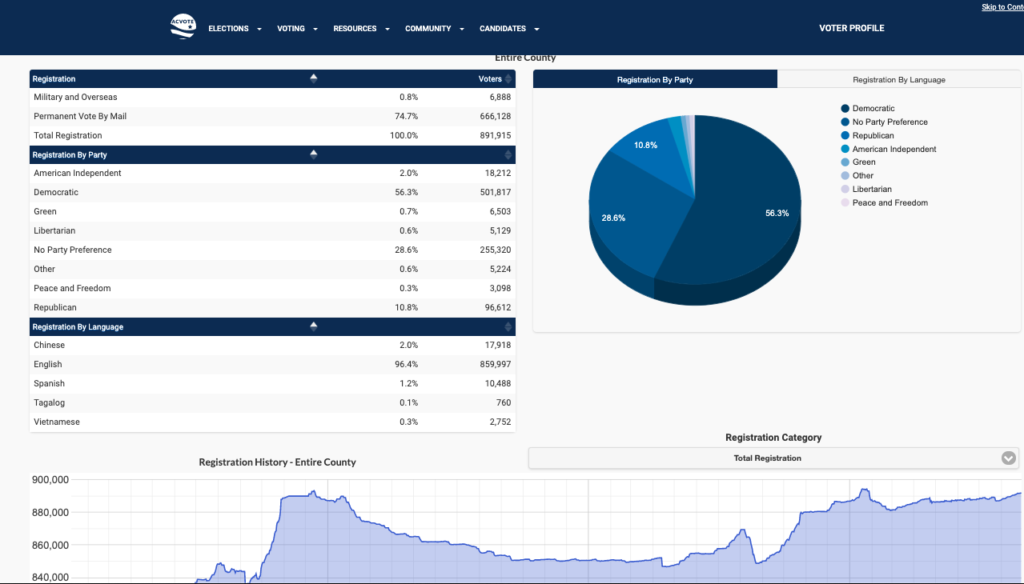
Task: Hide Republican slice via legend entry
Action: [873, 135]
